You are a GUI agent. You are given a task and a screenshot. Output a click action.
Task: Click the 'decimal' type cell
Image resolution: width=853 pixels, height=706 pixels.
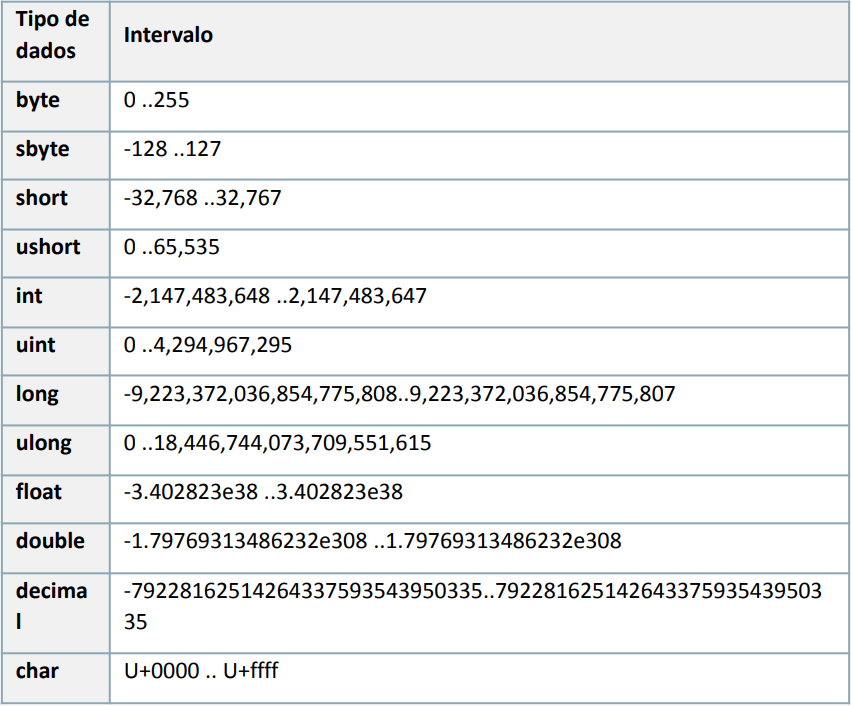coord(52,605)
